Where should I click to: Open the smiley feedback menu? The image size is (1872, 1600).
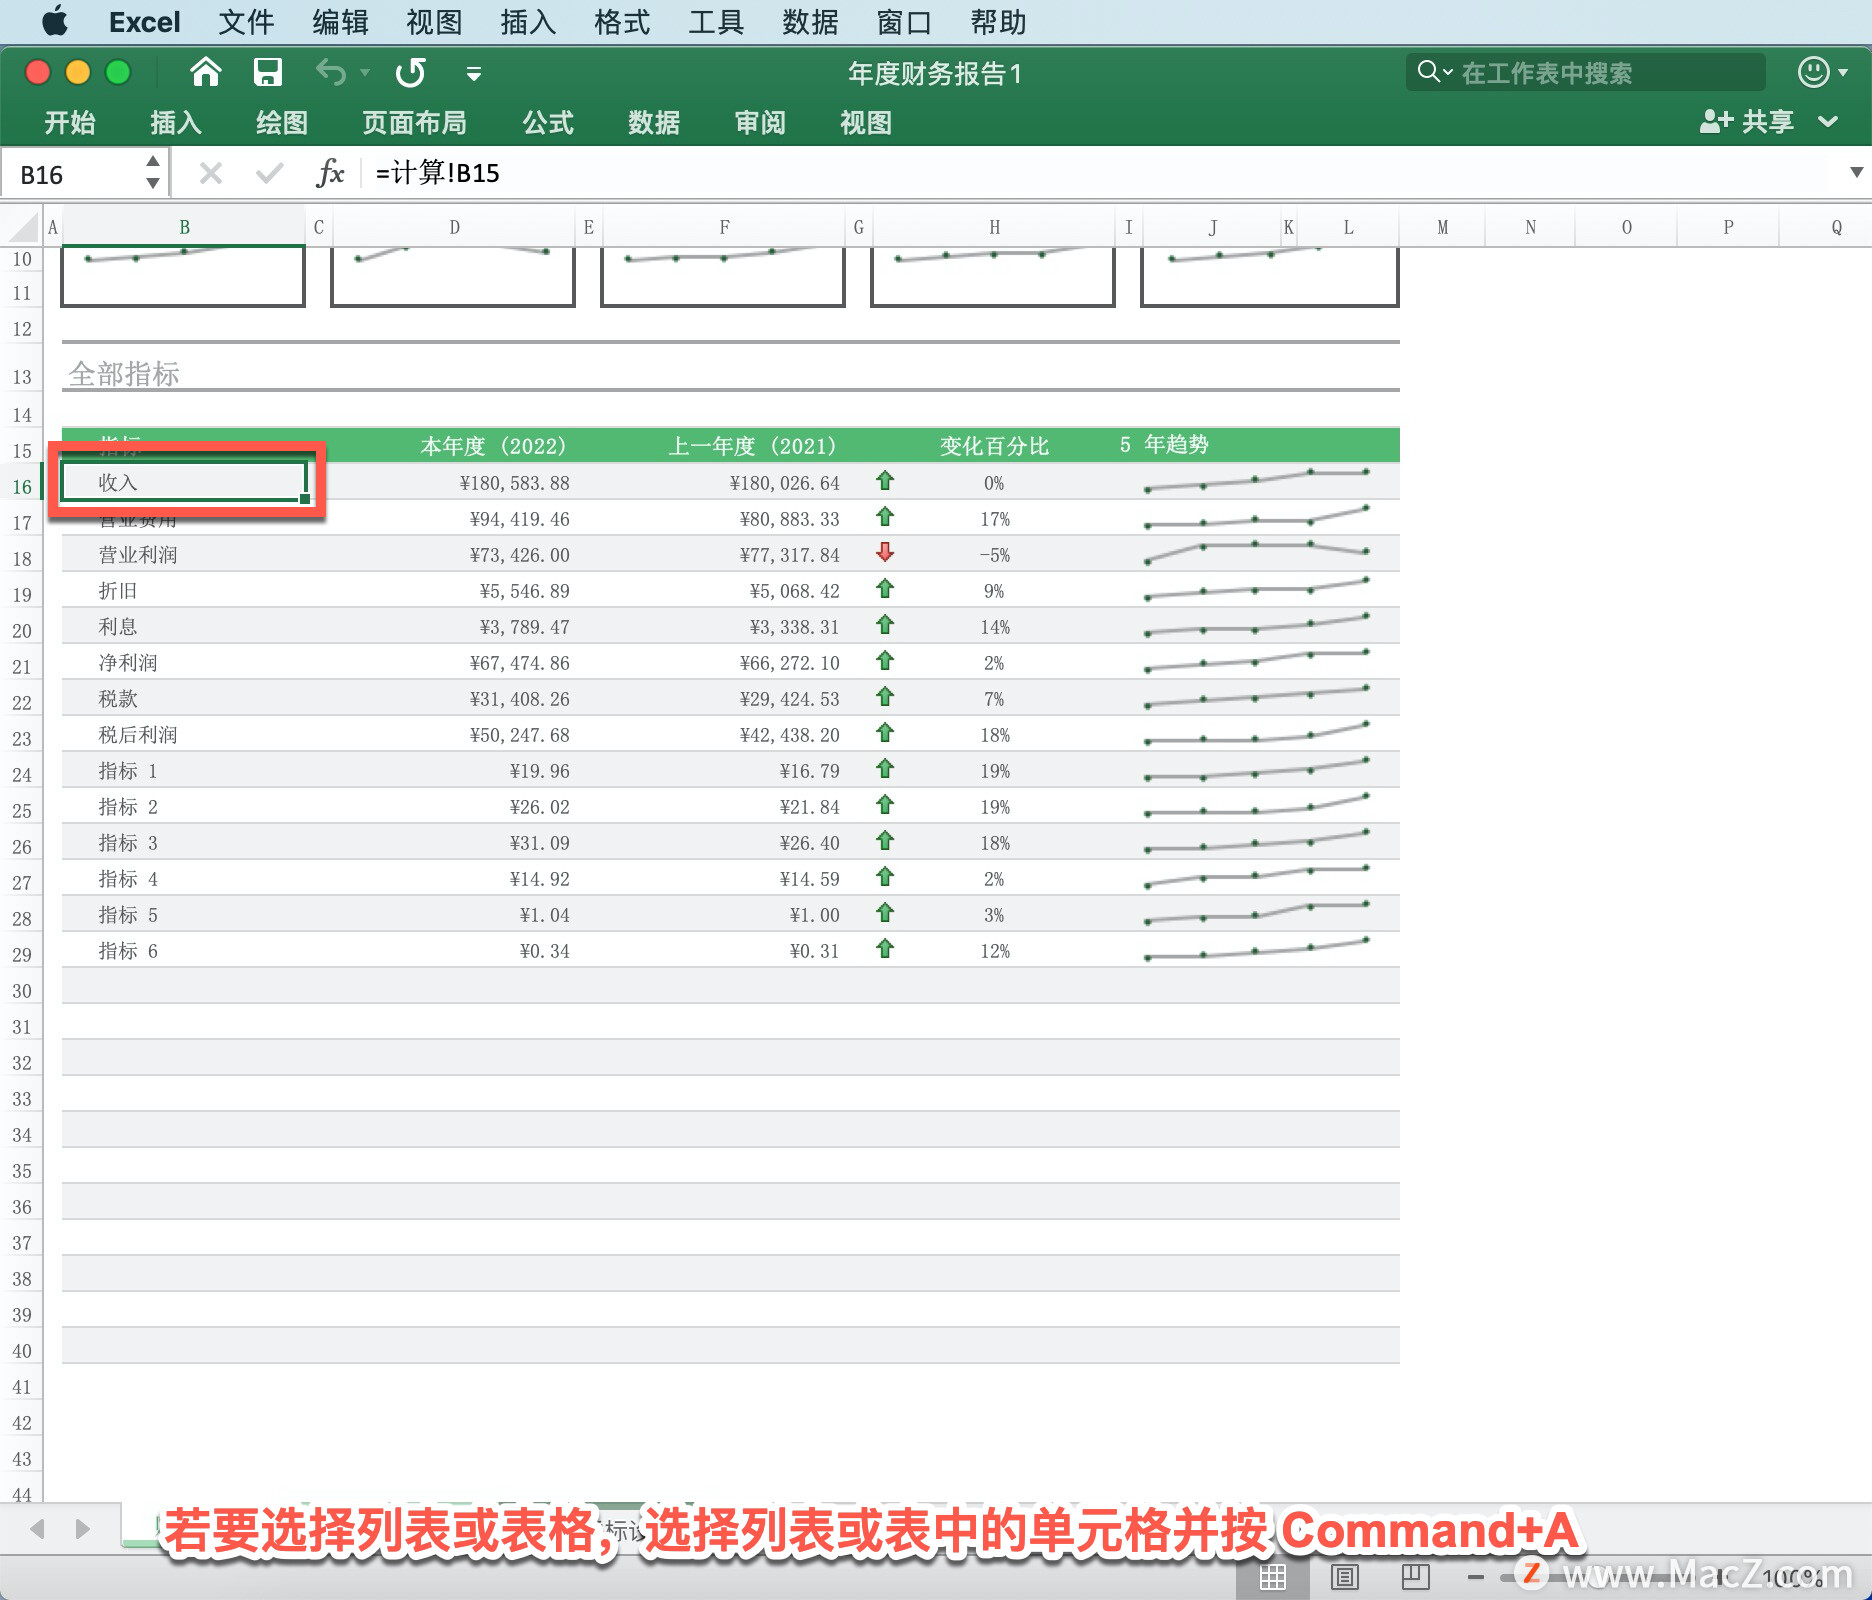click(1822, 72)
